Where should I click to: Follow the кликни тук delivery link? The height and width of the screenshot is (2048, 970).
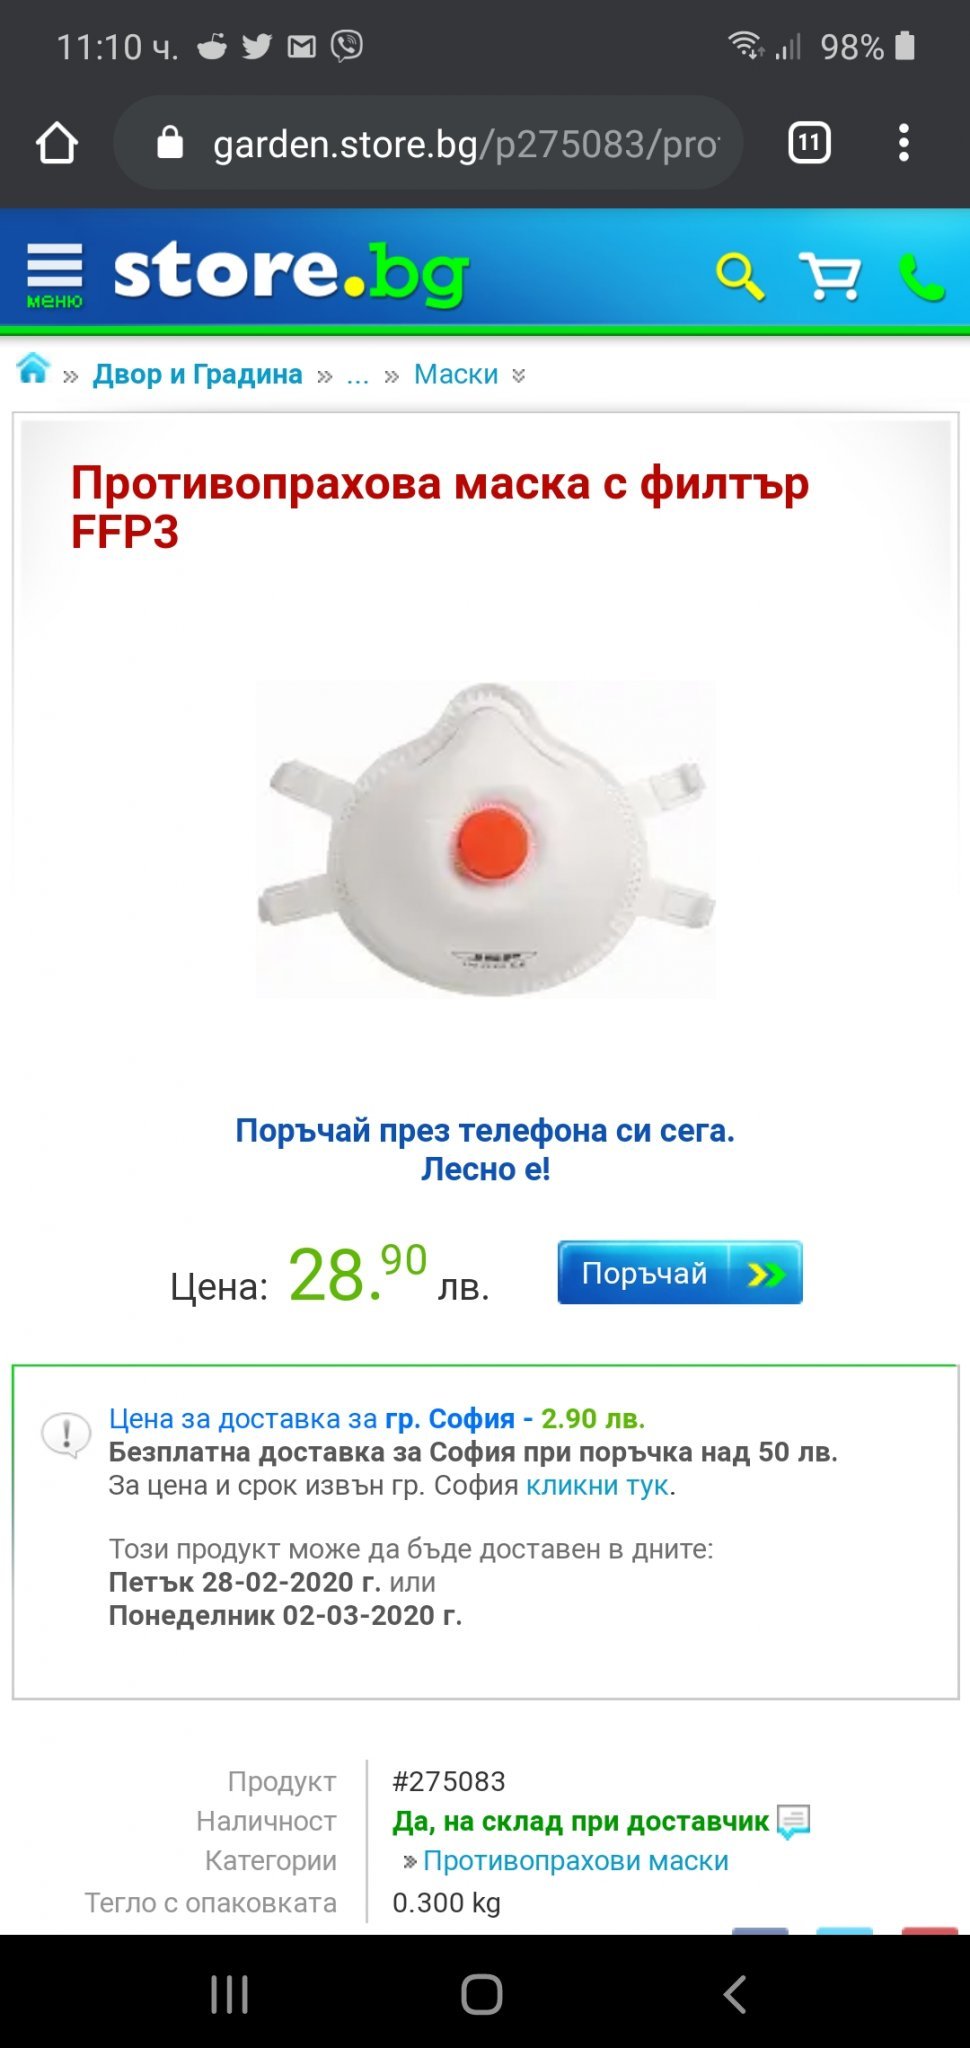(597, 1485)
